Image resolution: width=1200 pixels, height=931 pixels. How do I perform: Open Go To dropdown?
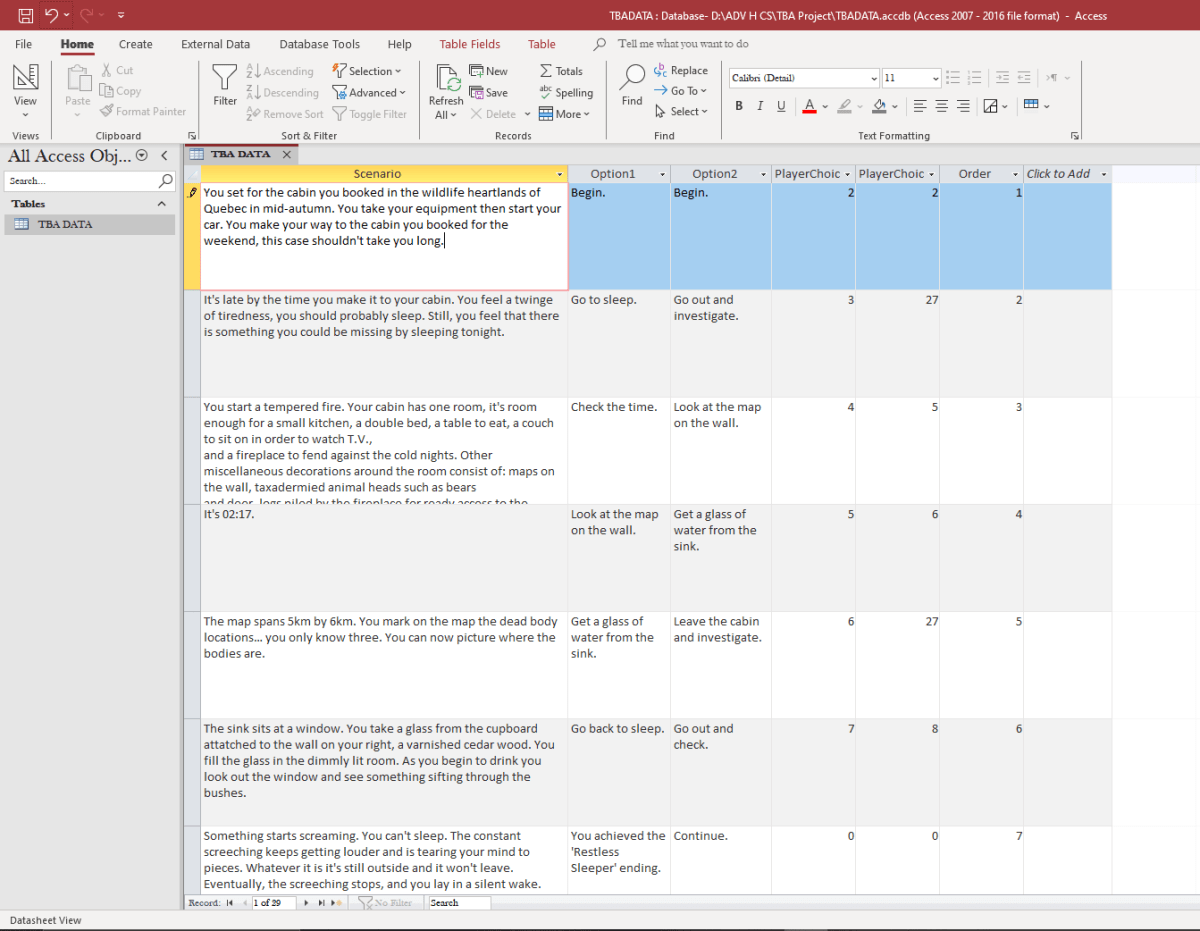coord(681,91)
